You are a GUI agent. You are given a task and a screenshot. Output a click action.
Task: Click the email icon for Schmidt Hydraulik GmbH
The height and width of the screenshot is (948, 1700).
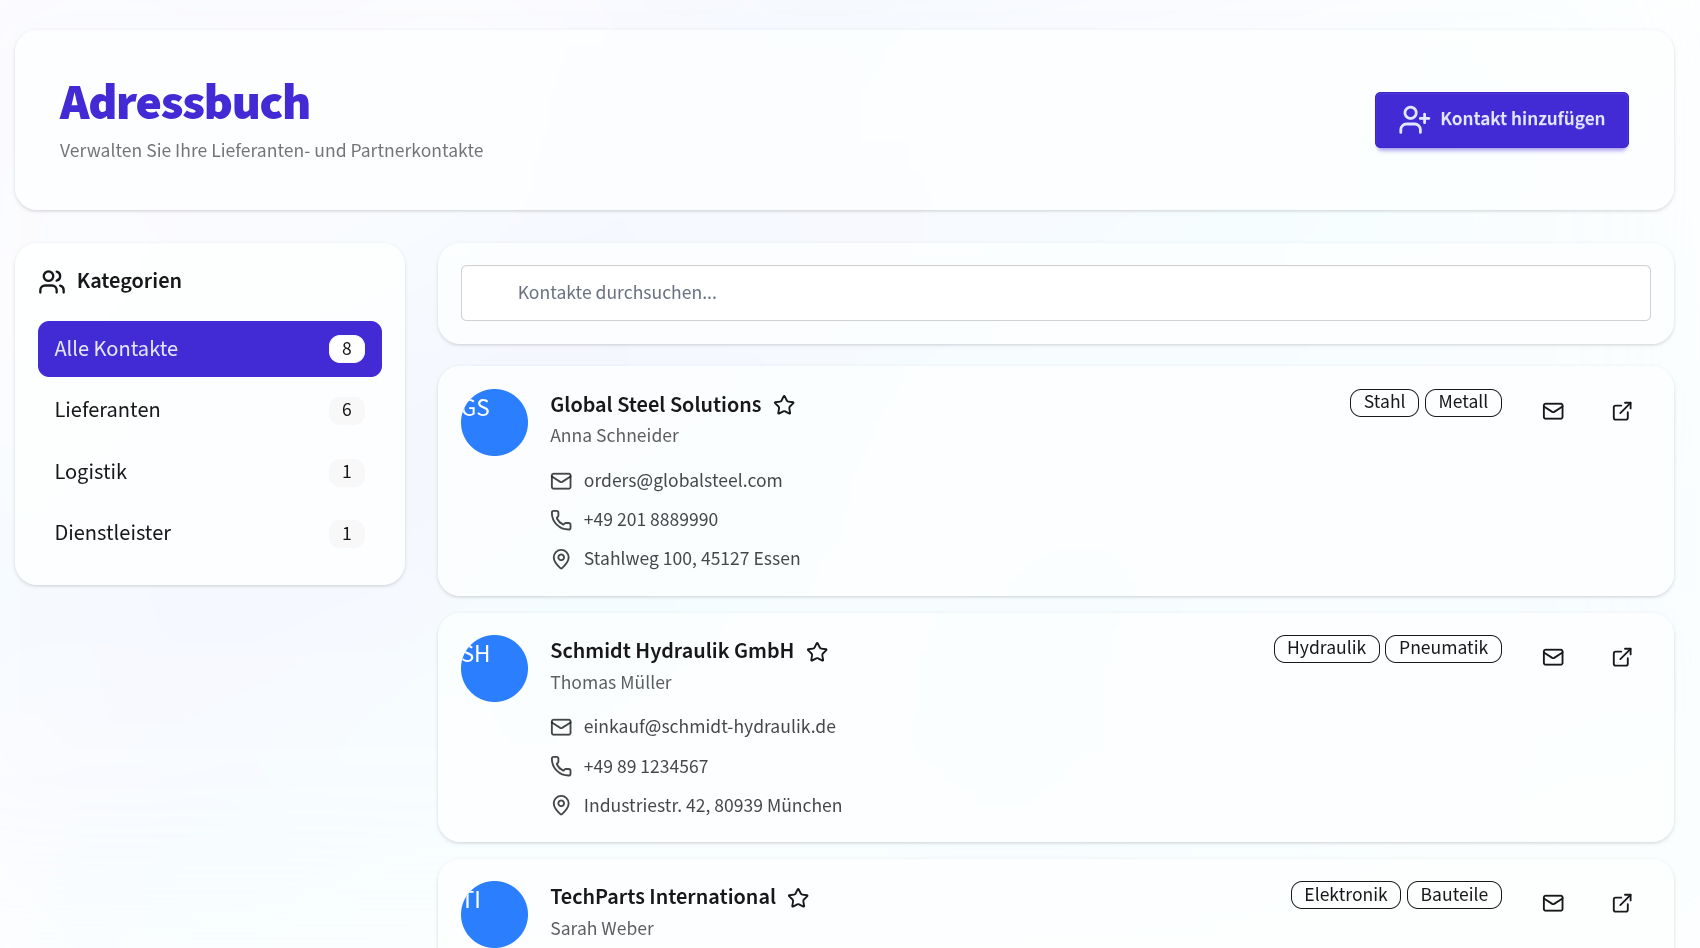(1552, 657)
